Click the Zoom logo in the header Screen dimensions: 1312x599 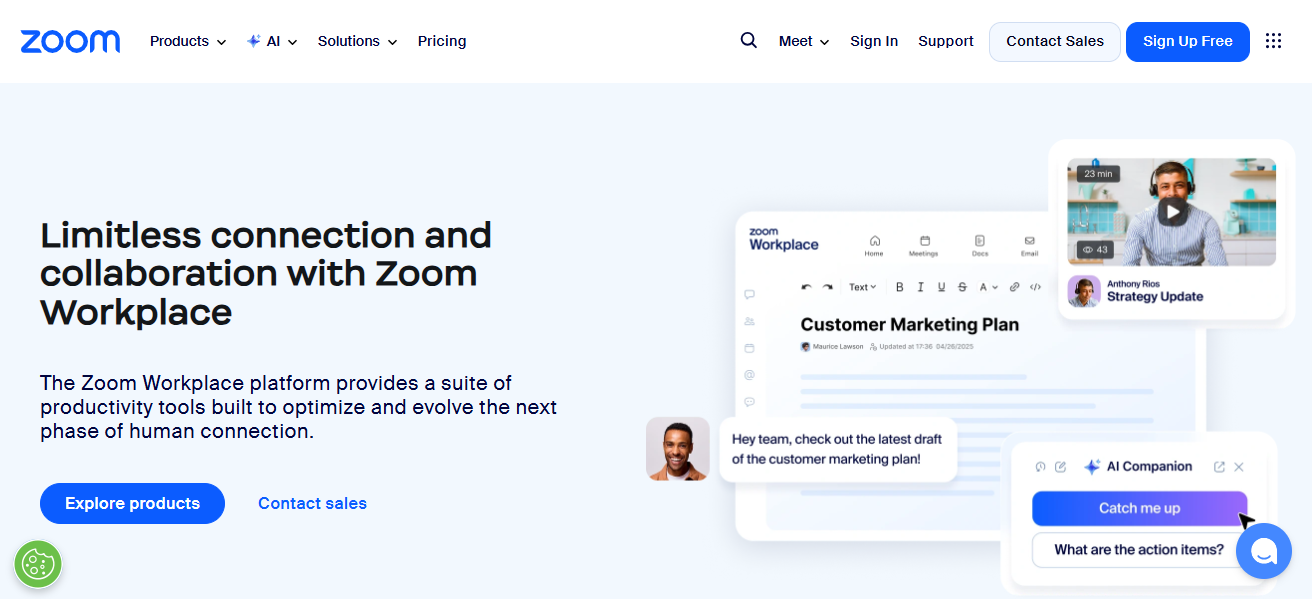click(70, 41)
